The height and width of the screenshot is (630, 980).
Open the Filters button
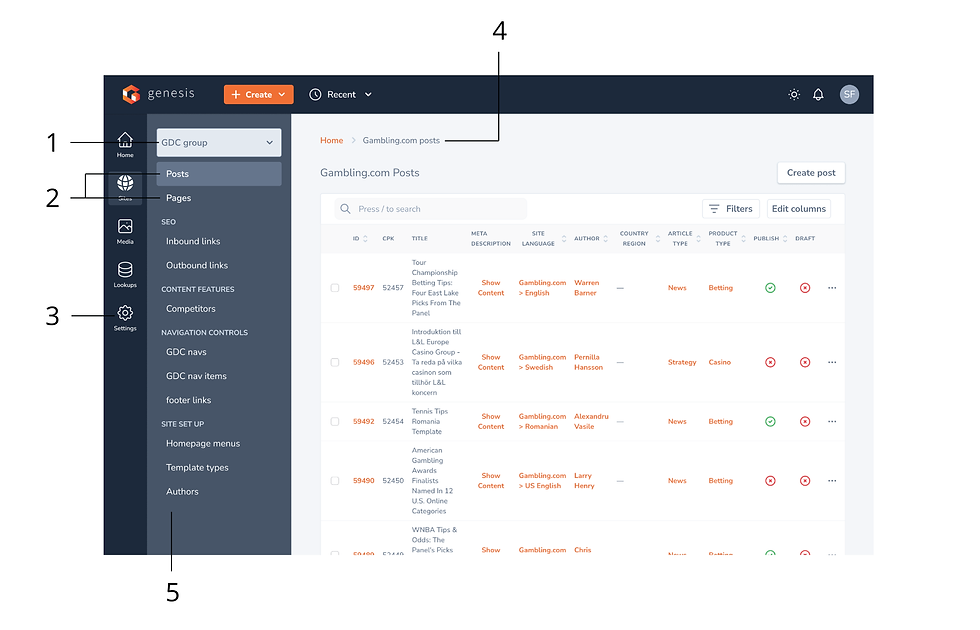tap(731, 209)
